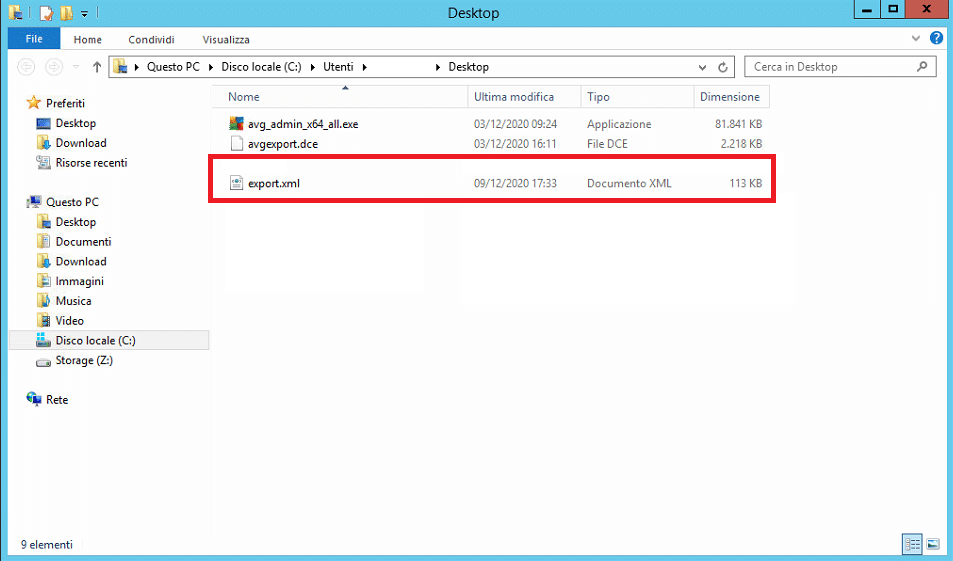Screen dimensions: 953x561
Task: Click Properties icon in quick access toolbar
Action: [47, 13]
